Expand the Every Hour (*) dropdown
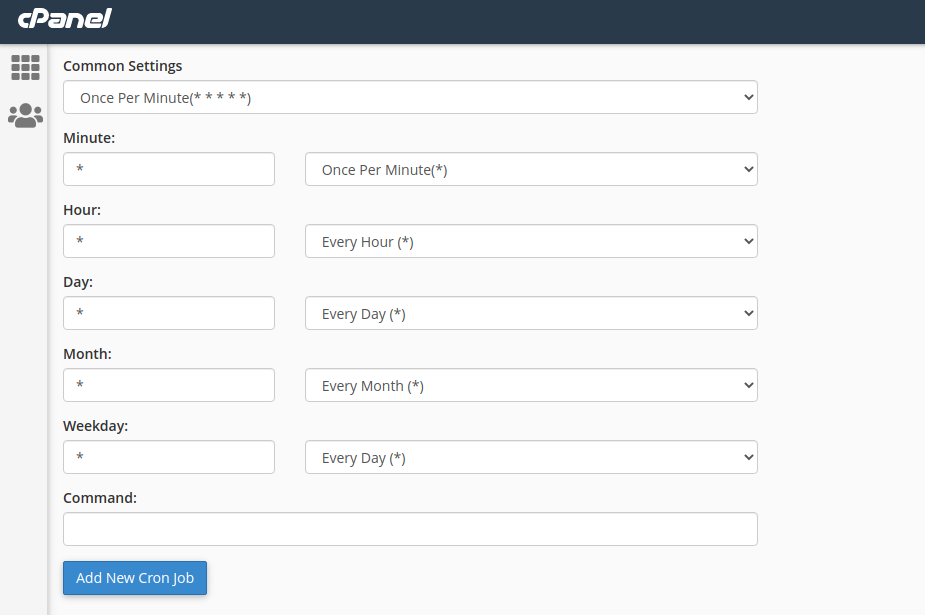 (531, 242)
